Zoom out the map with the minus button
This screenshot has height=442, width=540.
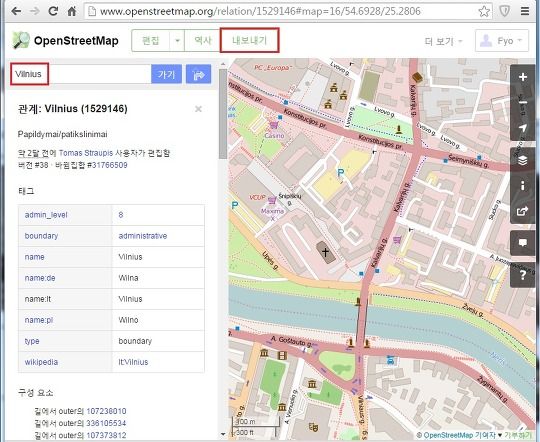(522, 102)
